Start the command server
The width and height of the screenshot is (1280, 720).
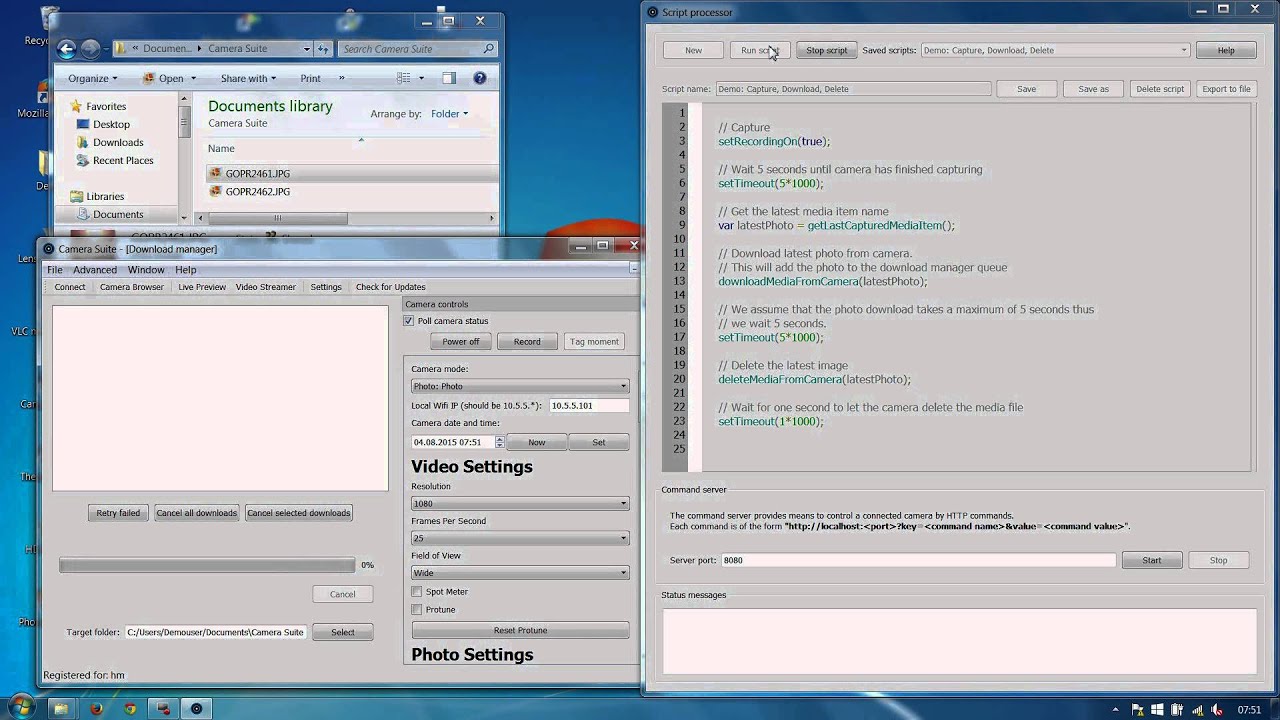1152,560
